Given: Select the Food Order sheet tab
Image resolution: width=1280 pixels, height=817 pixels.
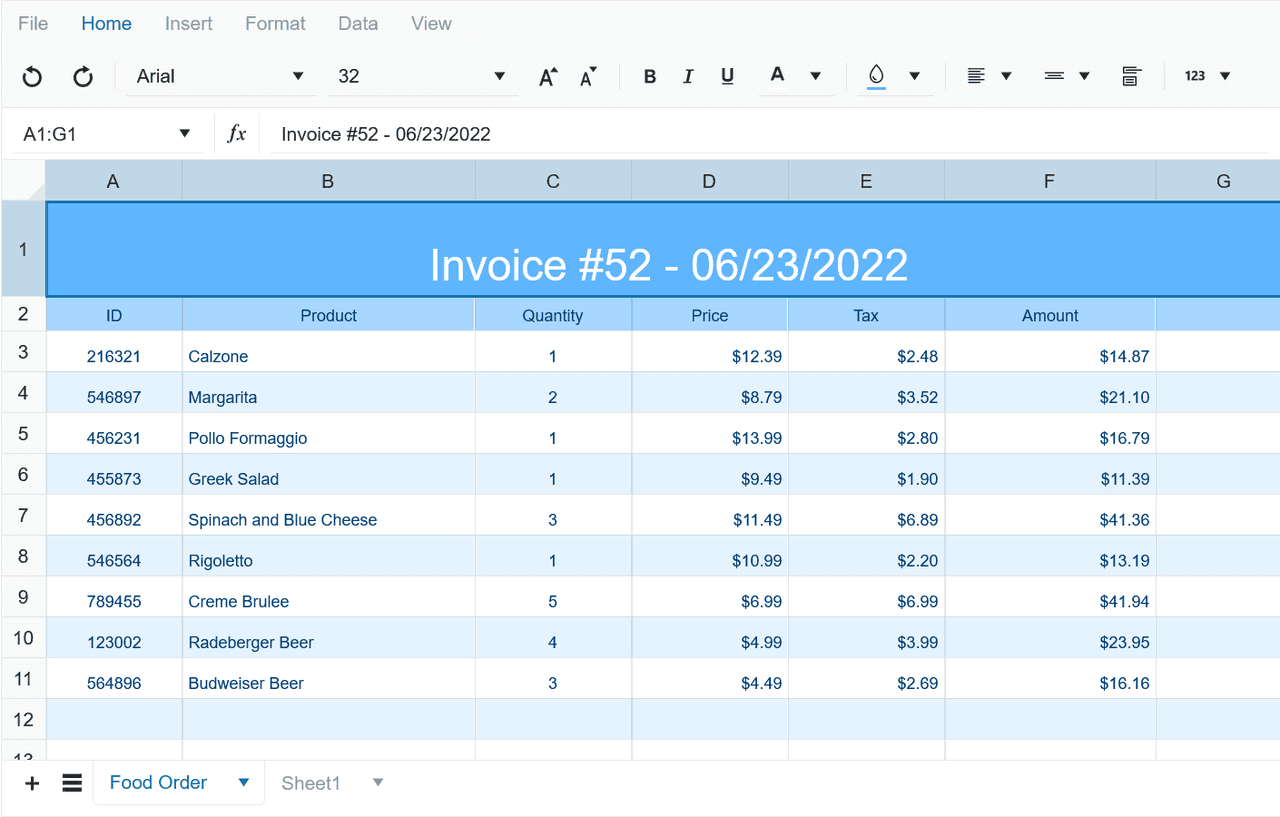Looking at the screenshot, I should [158, 783].
